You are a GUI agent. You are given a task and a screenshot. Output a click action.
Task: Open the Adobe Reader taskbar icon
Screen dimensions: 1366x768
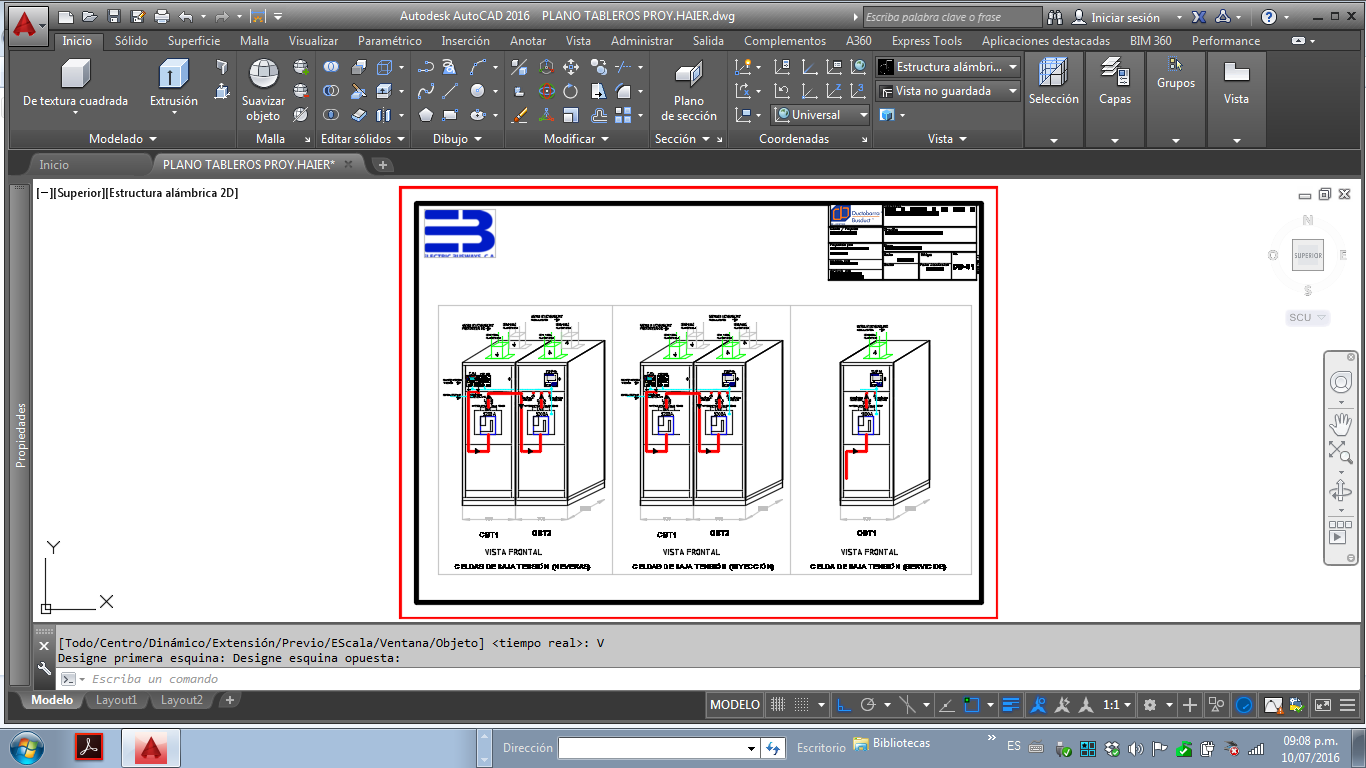click(89, 747)
